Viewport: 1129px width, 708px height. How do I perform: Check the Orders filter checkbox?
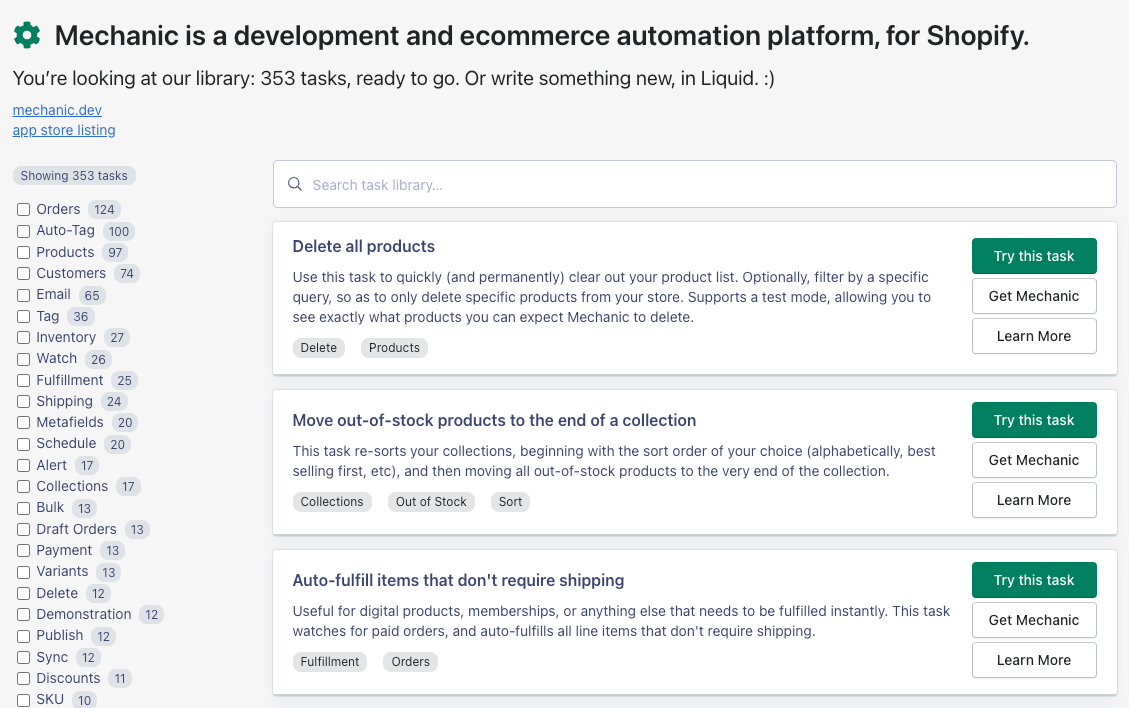click(x=23, y=210)
